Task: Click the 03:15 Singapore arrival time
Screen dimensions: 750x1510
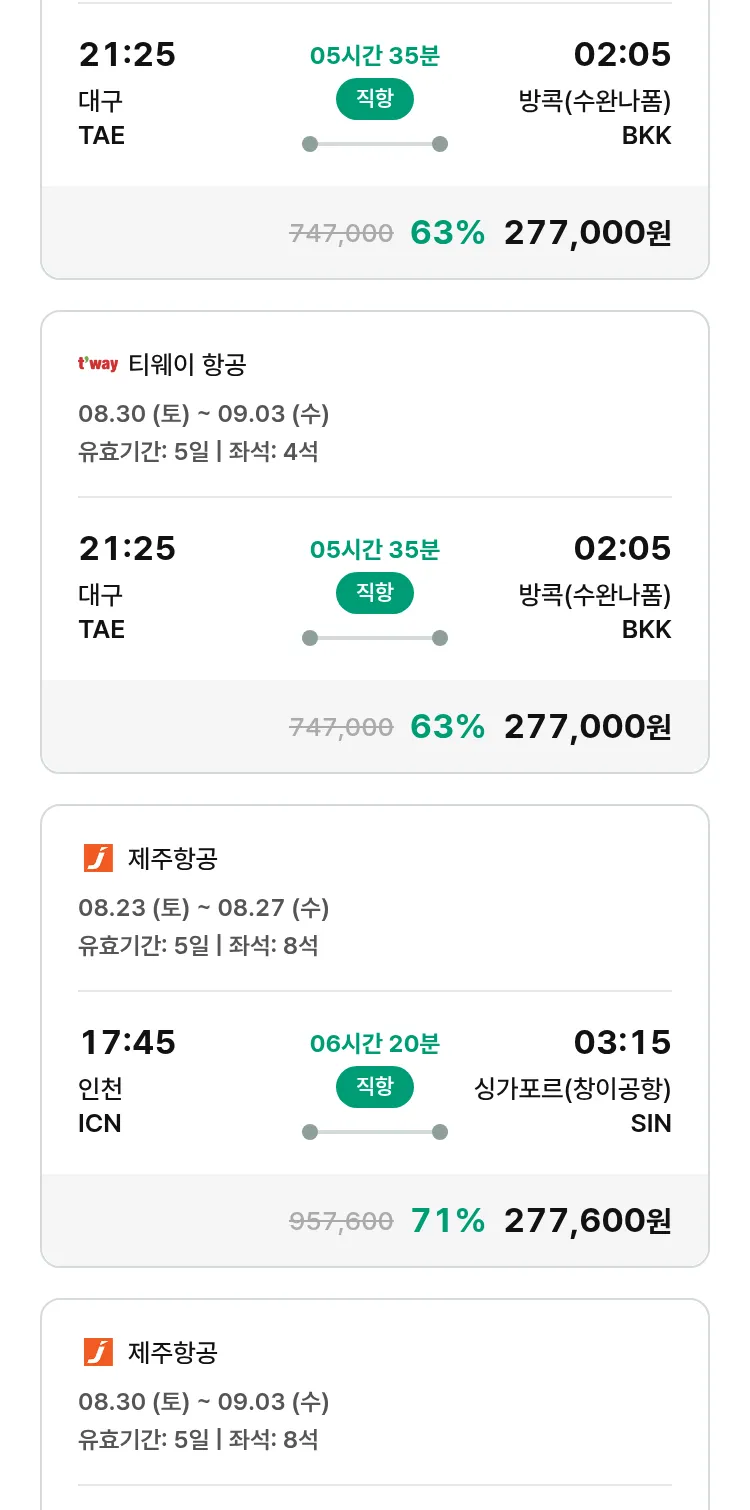Action: [622, 1042]
